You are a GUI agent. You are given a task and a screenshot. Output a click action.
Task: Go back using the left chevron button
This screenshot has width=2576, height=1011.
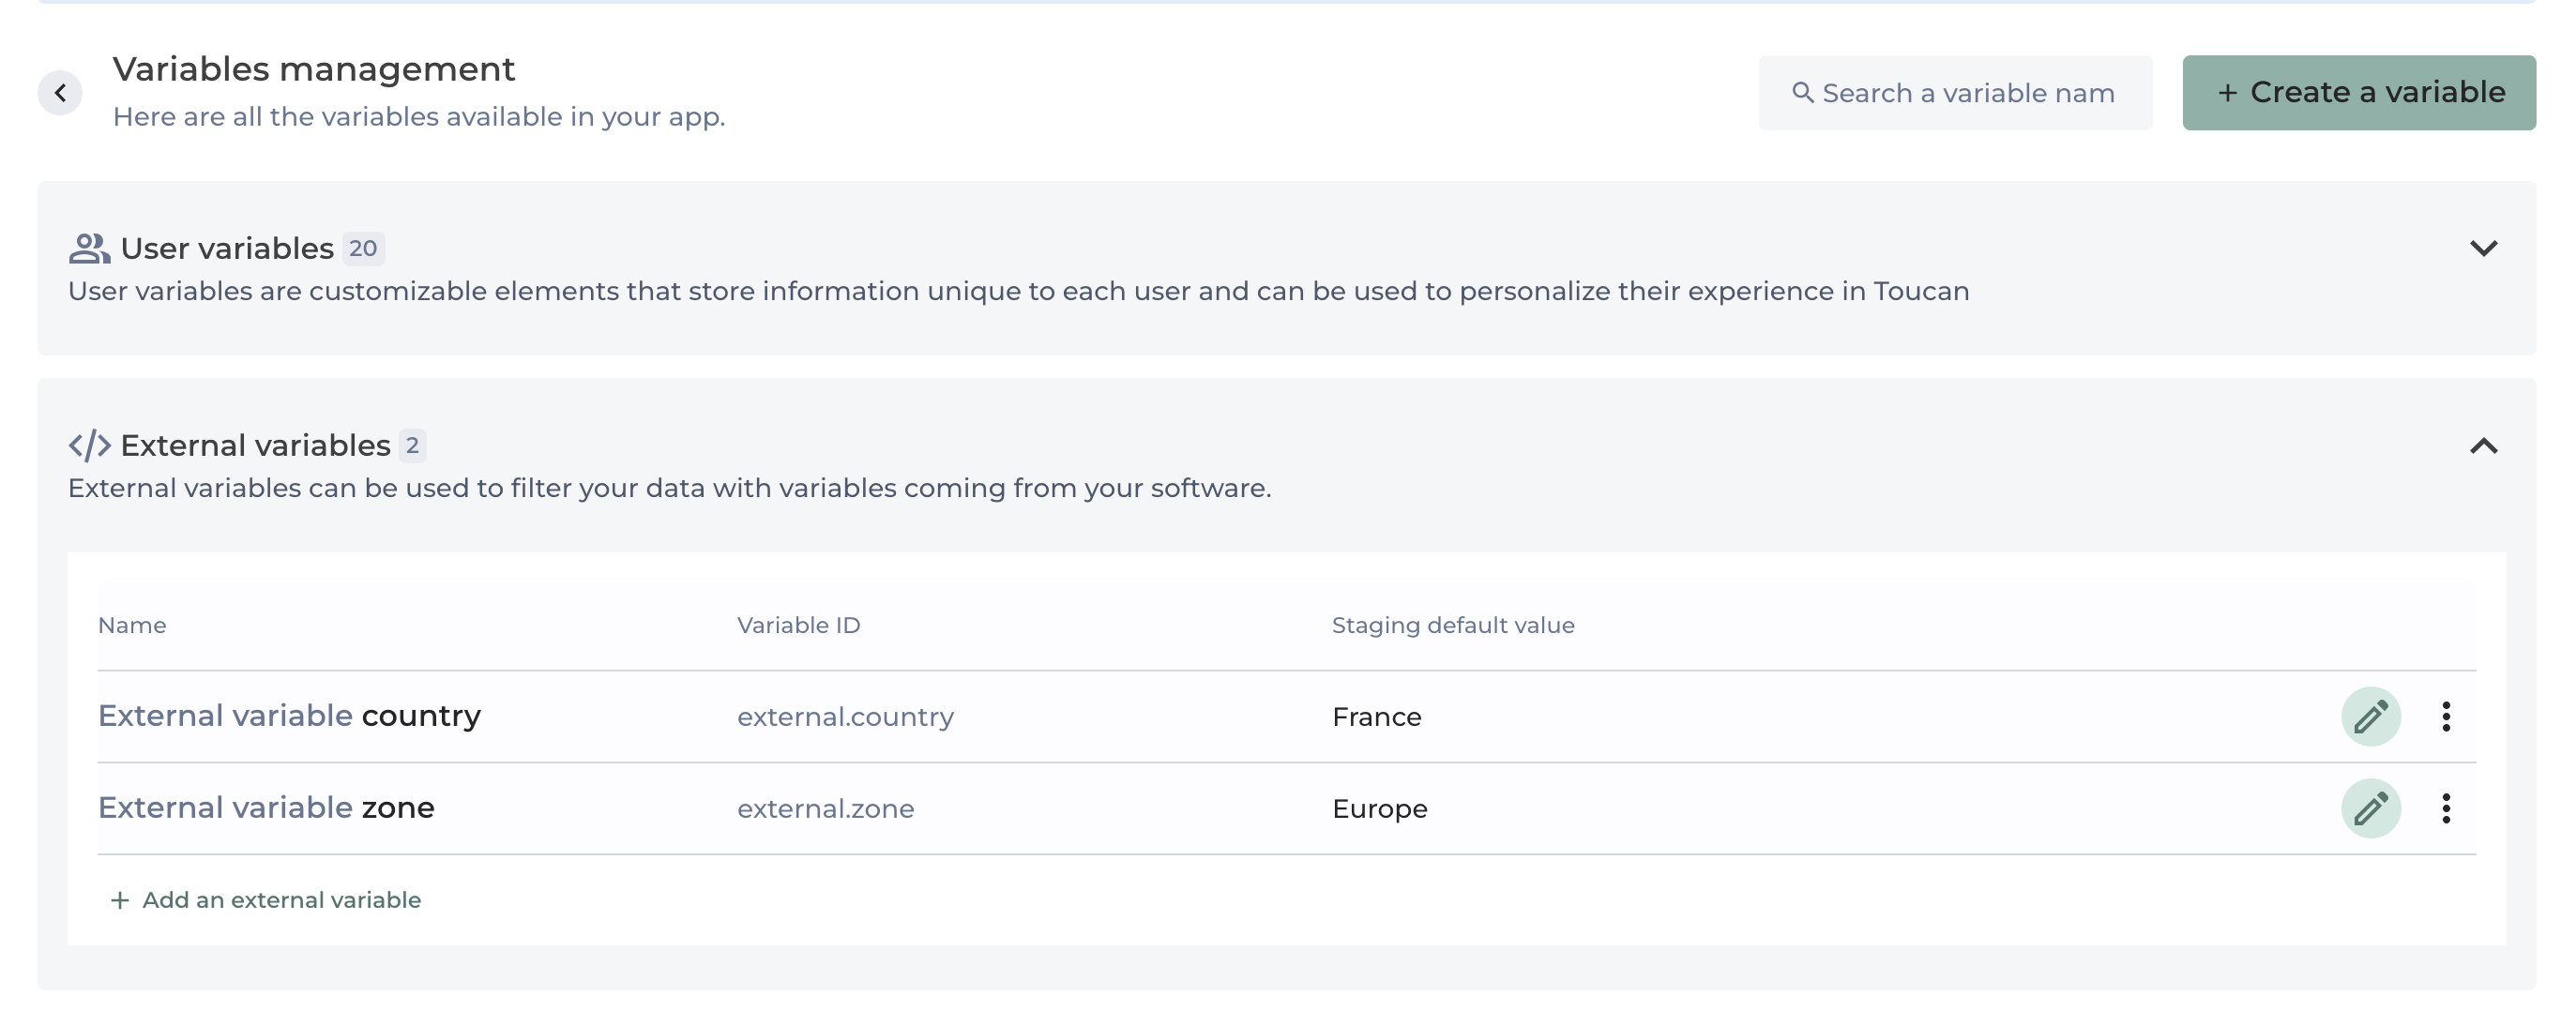tap(60, 93)
